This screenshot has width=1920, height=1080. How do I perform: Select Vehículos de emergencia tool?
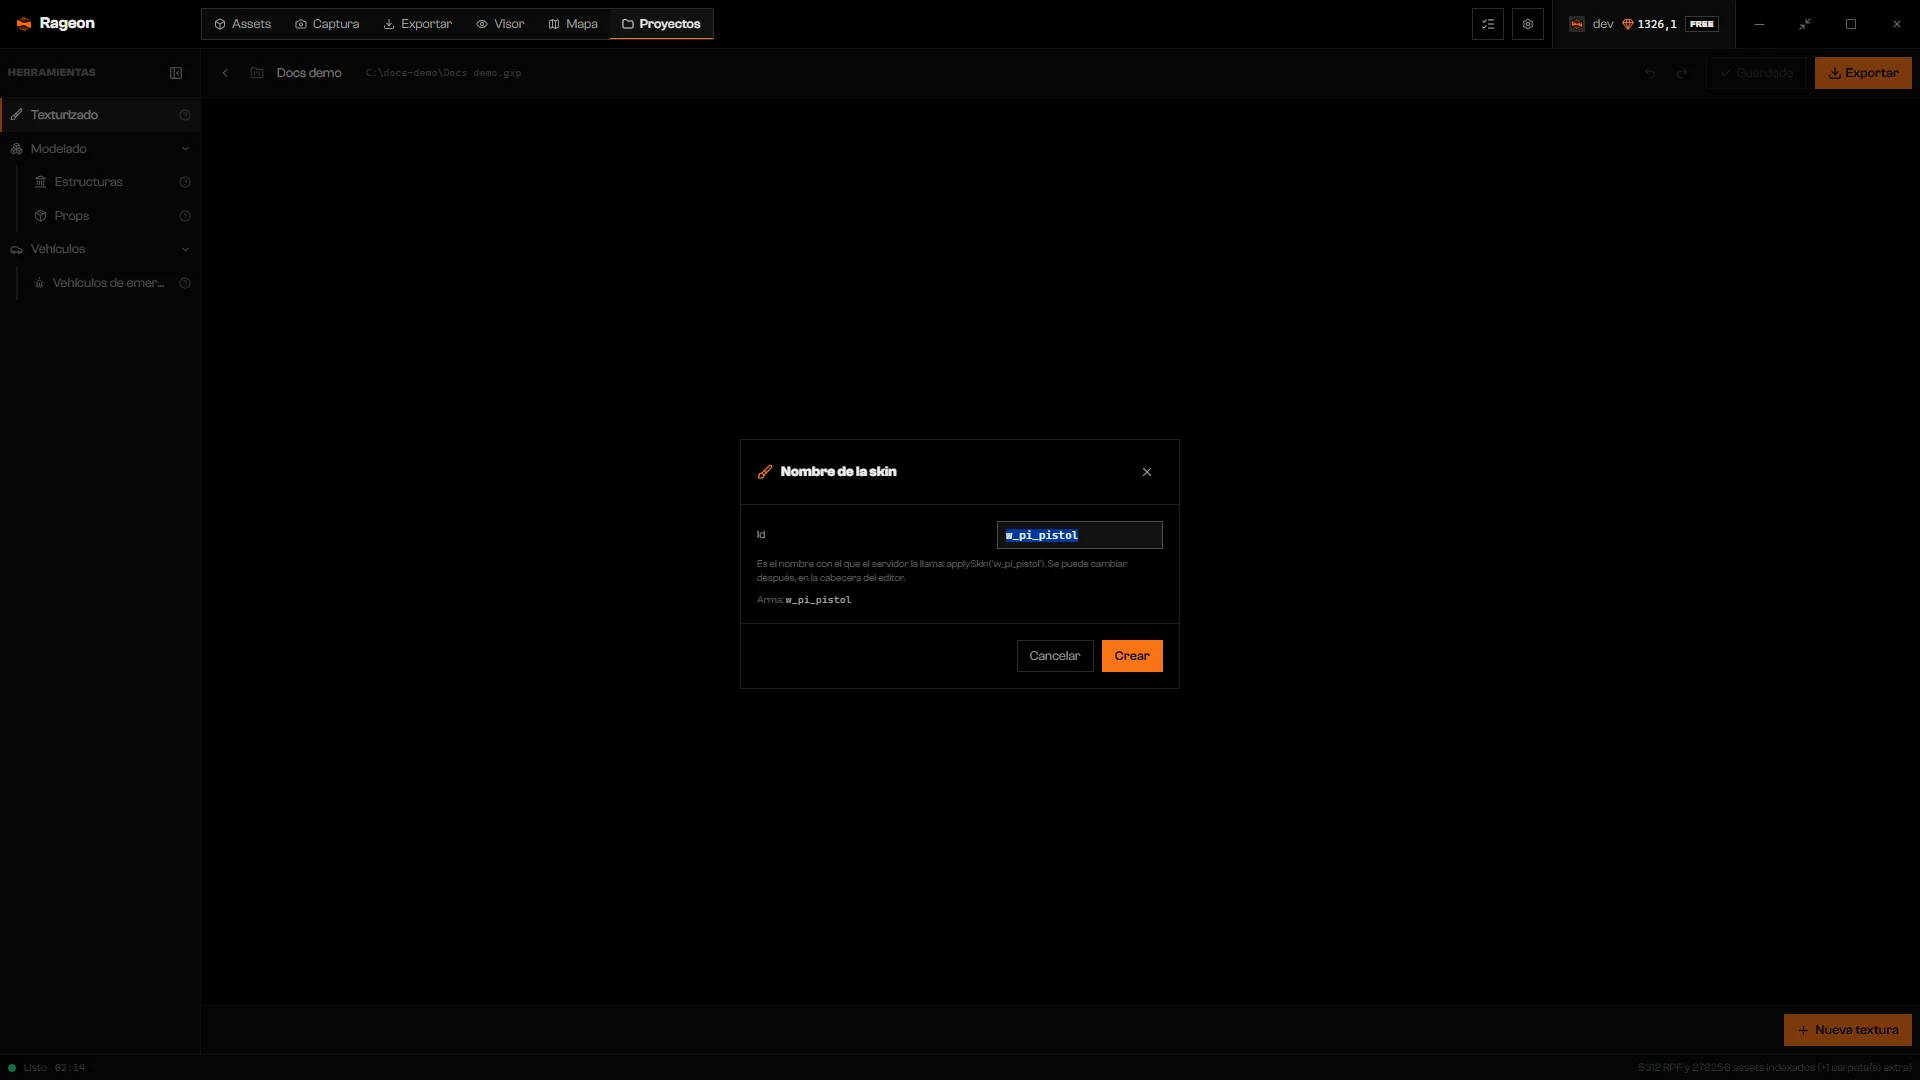[108, 283]
